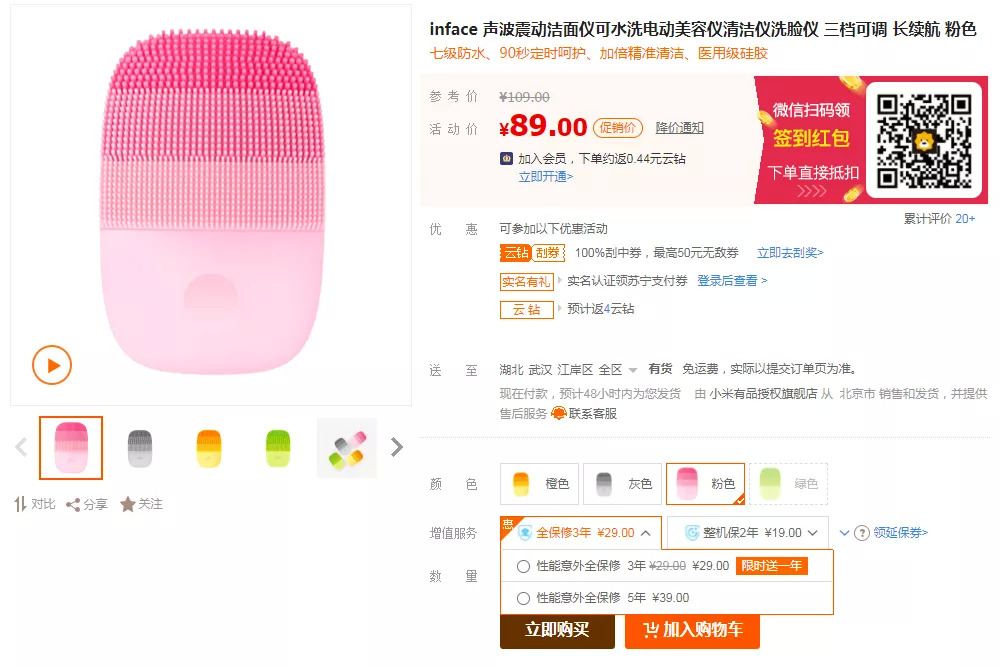This screenshot has height=666, width=1000.
Task: Show previous thumbnails with left arrow
Action: (x=21, y=447)
